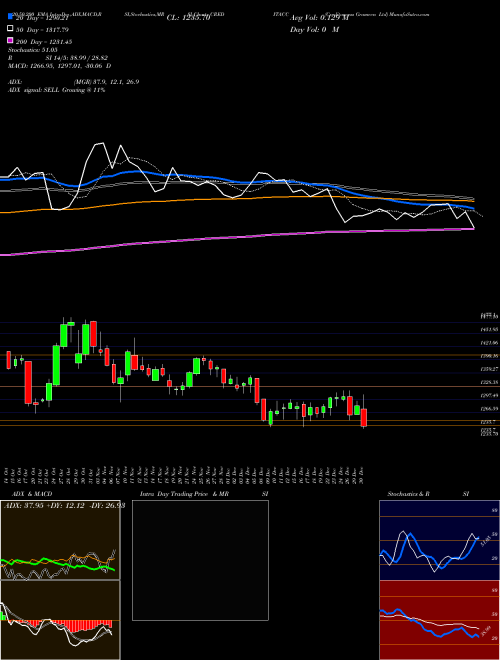Click the empty Intra Day chart box
The image size is (500, 660).
coord(200,560)
